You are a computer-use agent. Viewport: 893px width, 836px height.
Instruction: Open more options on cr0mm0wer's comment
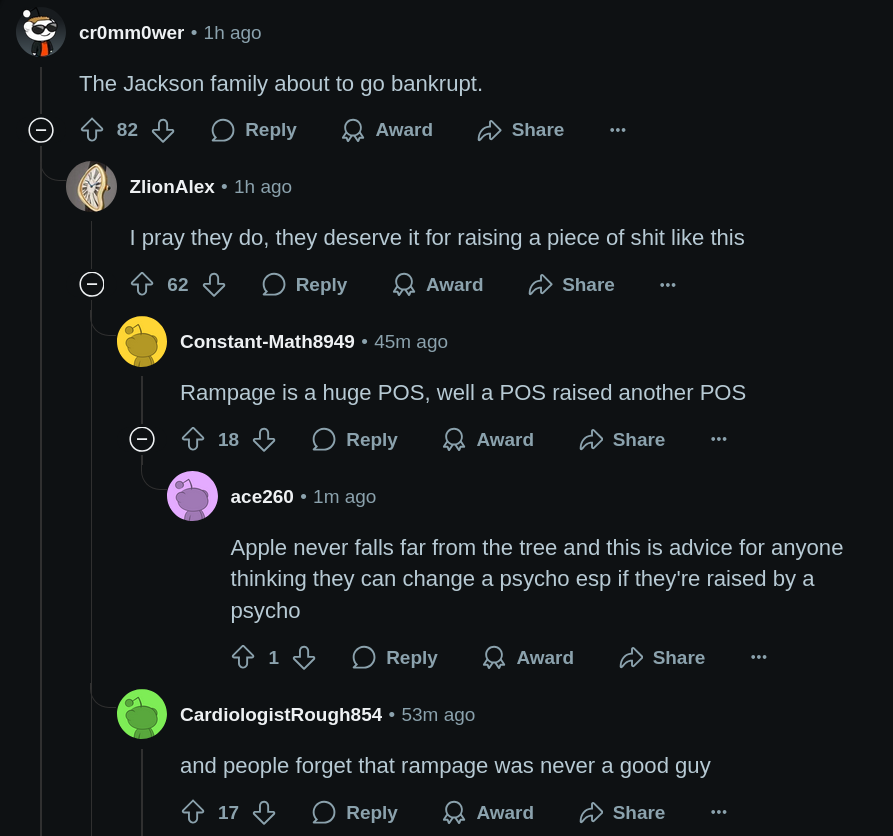(618, 130)
